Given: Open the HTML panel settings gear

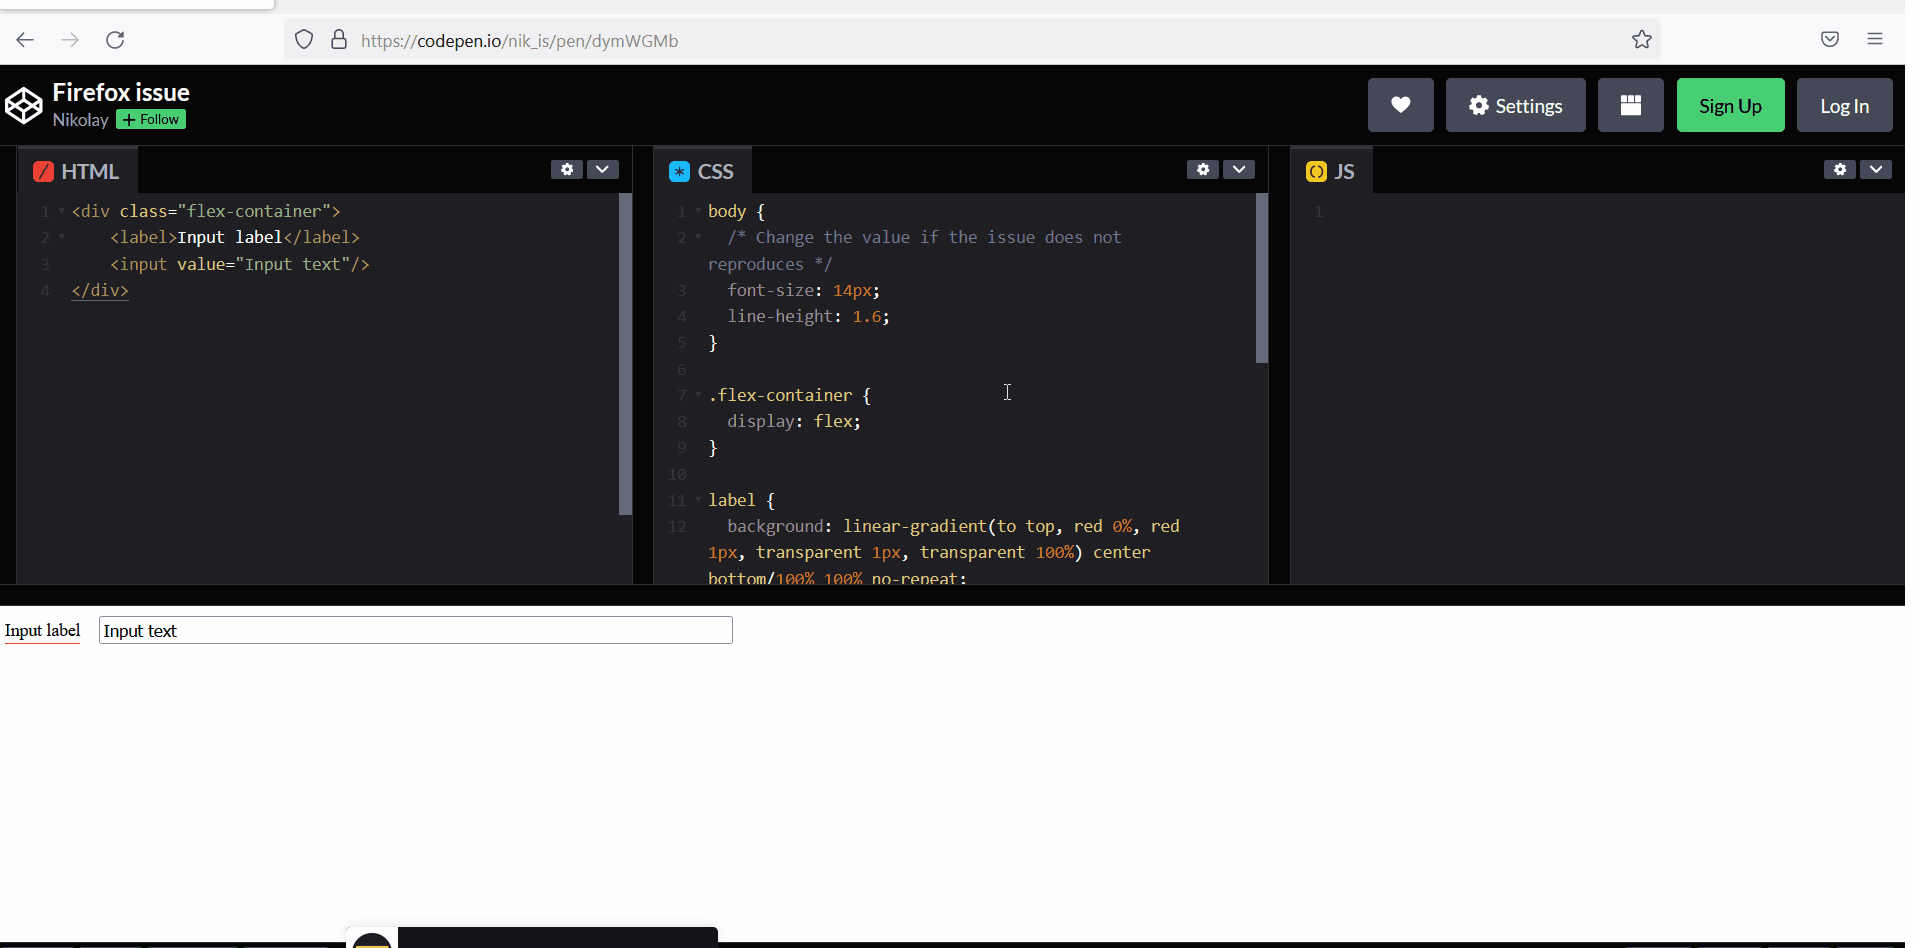Looking at the screenshot, I should (566, 169).
